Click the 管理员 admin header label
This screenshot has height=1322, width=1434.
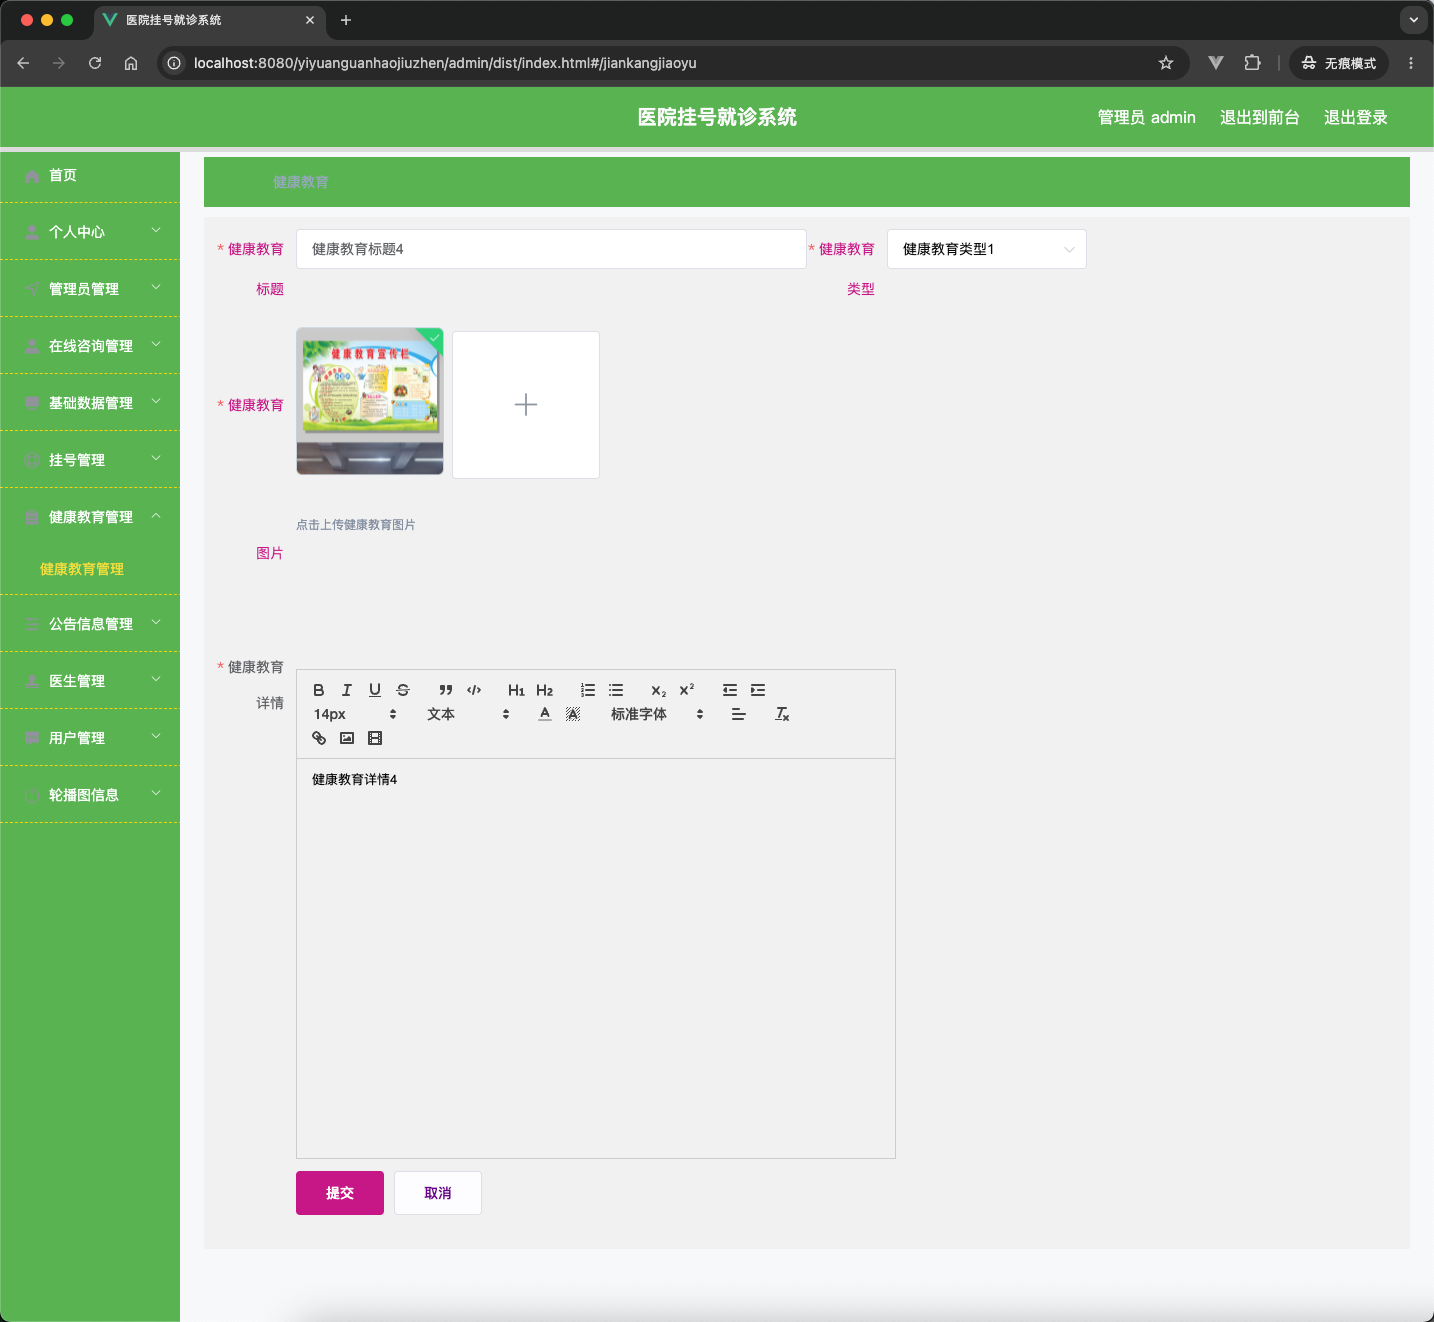(x=1146, y=117)
